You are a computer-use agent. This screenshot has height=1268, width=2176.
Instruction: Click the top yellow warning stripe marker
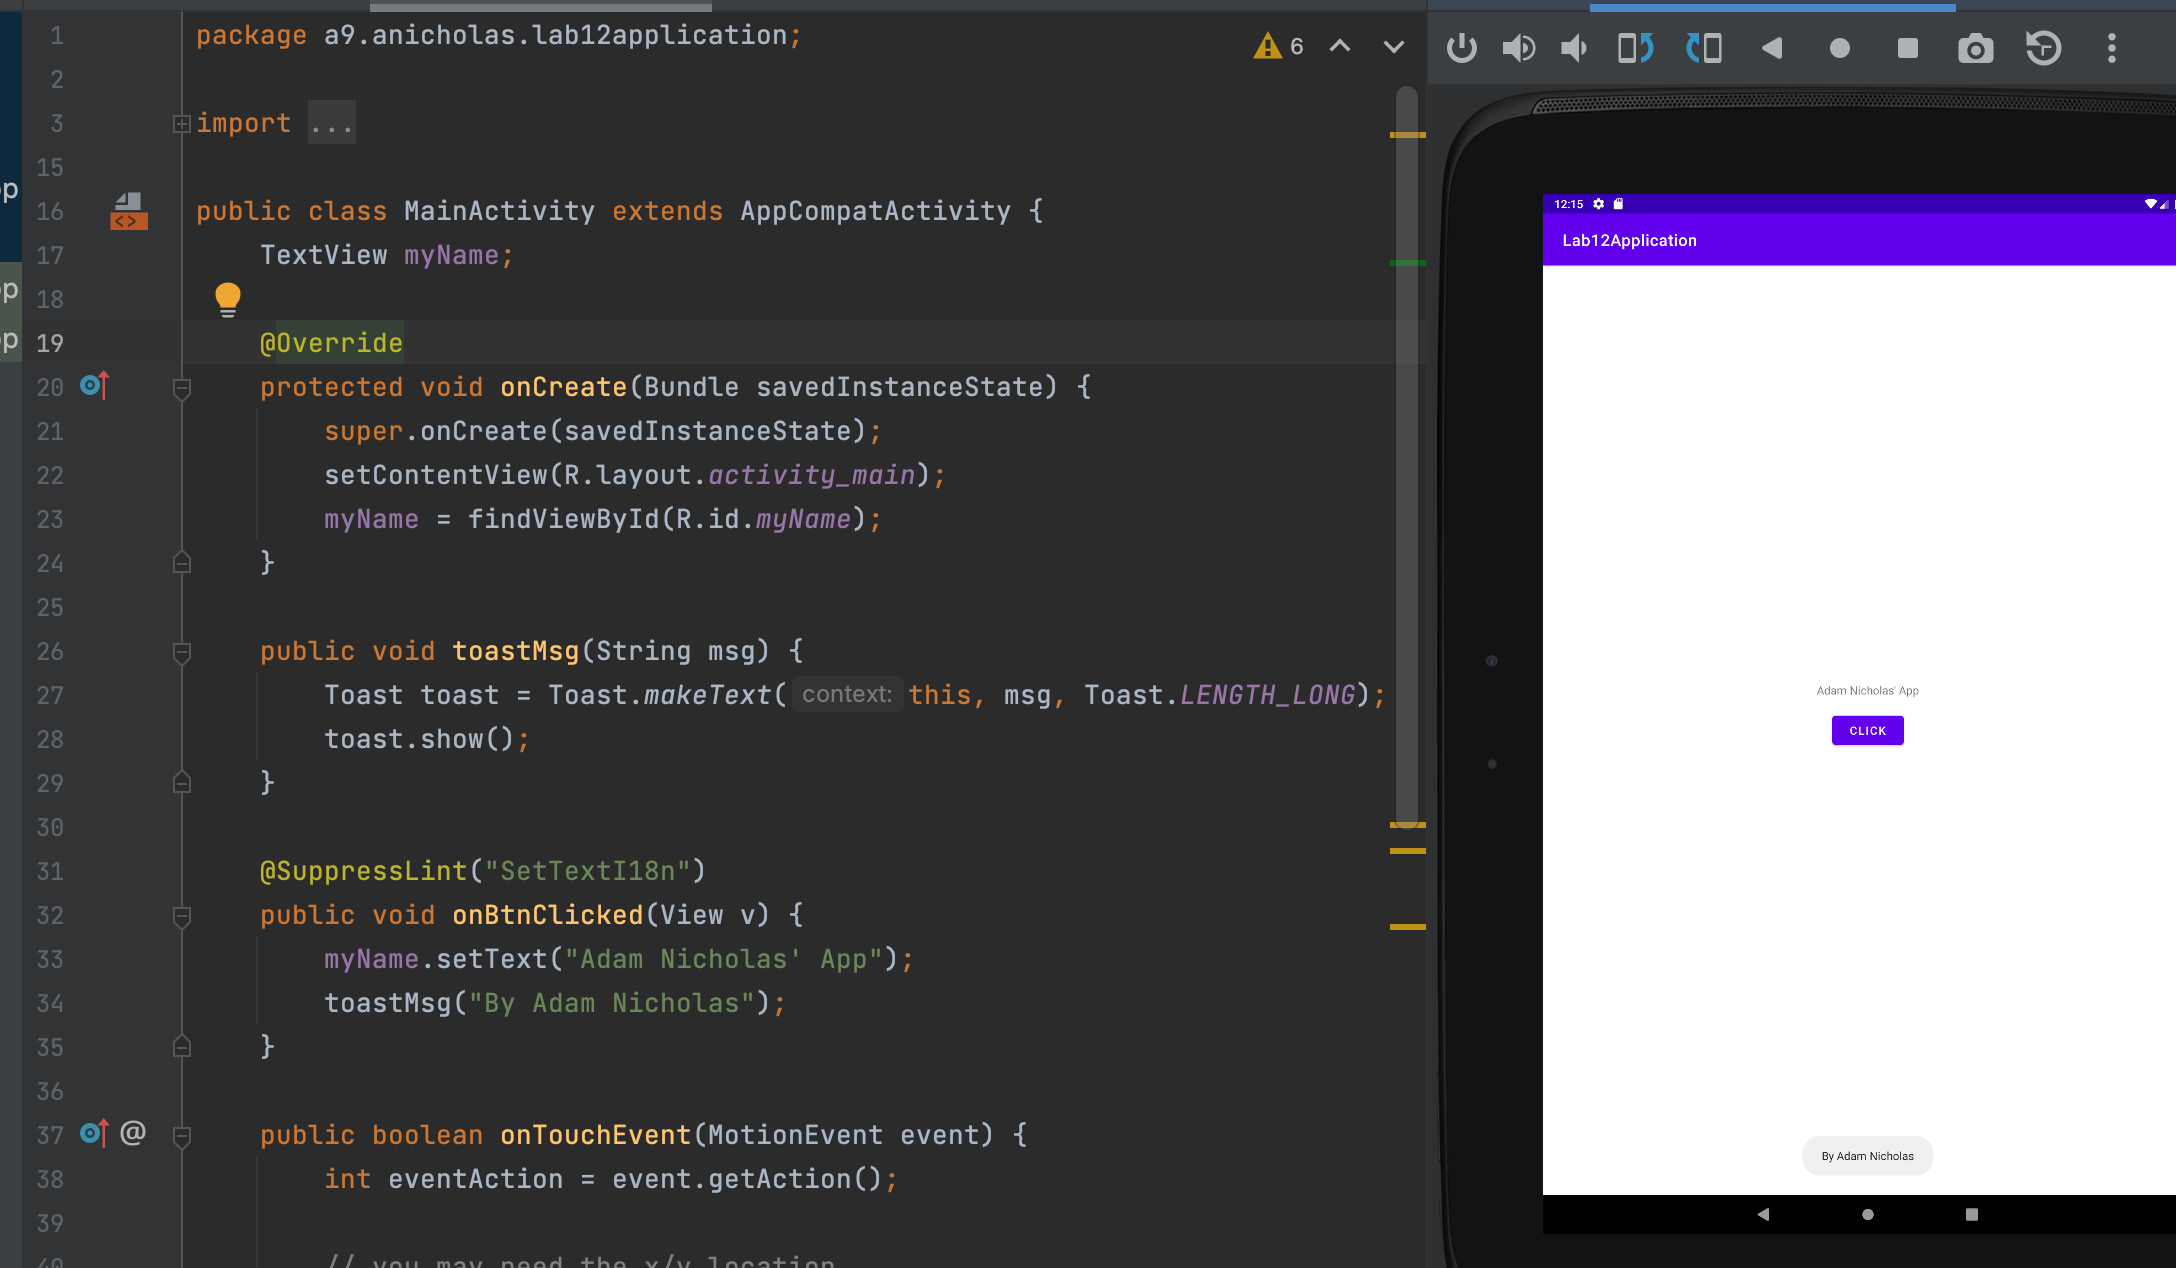pyautogui.click(x=1407, y=135)
